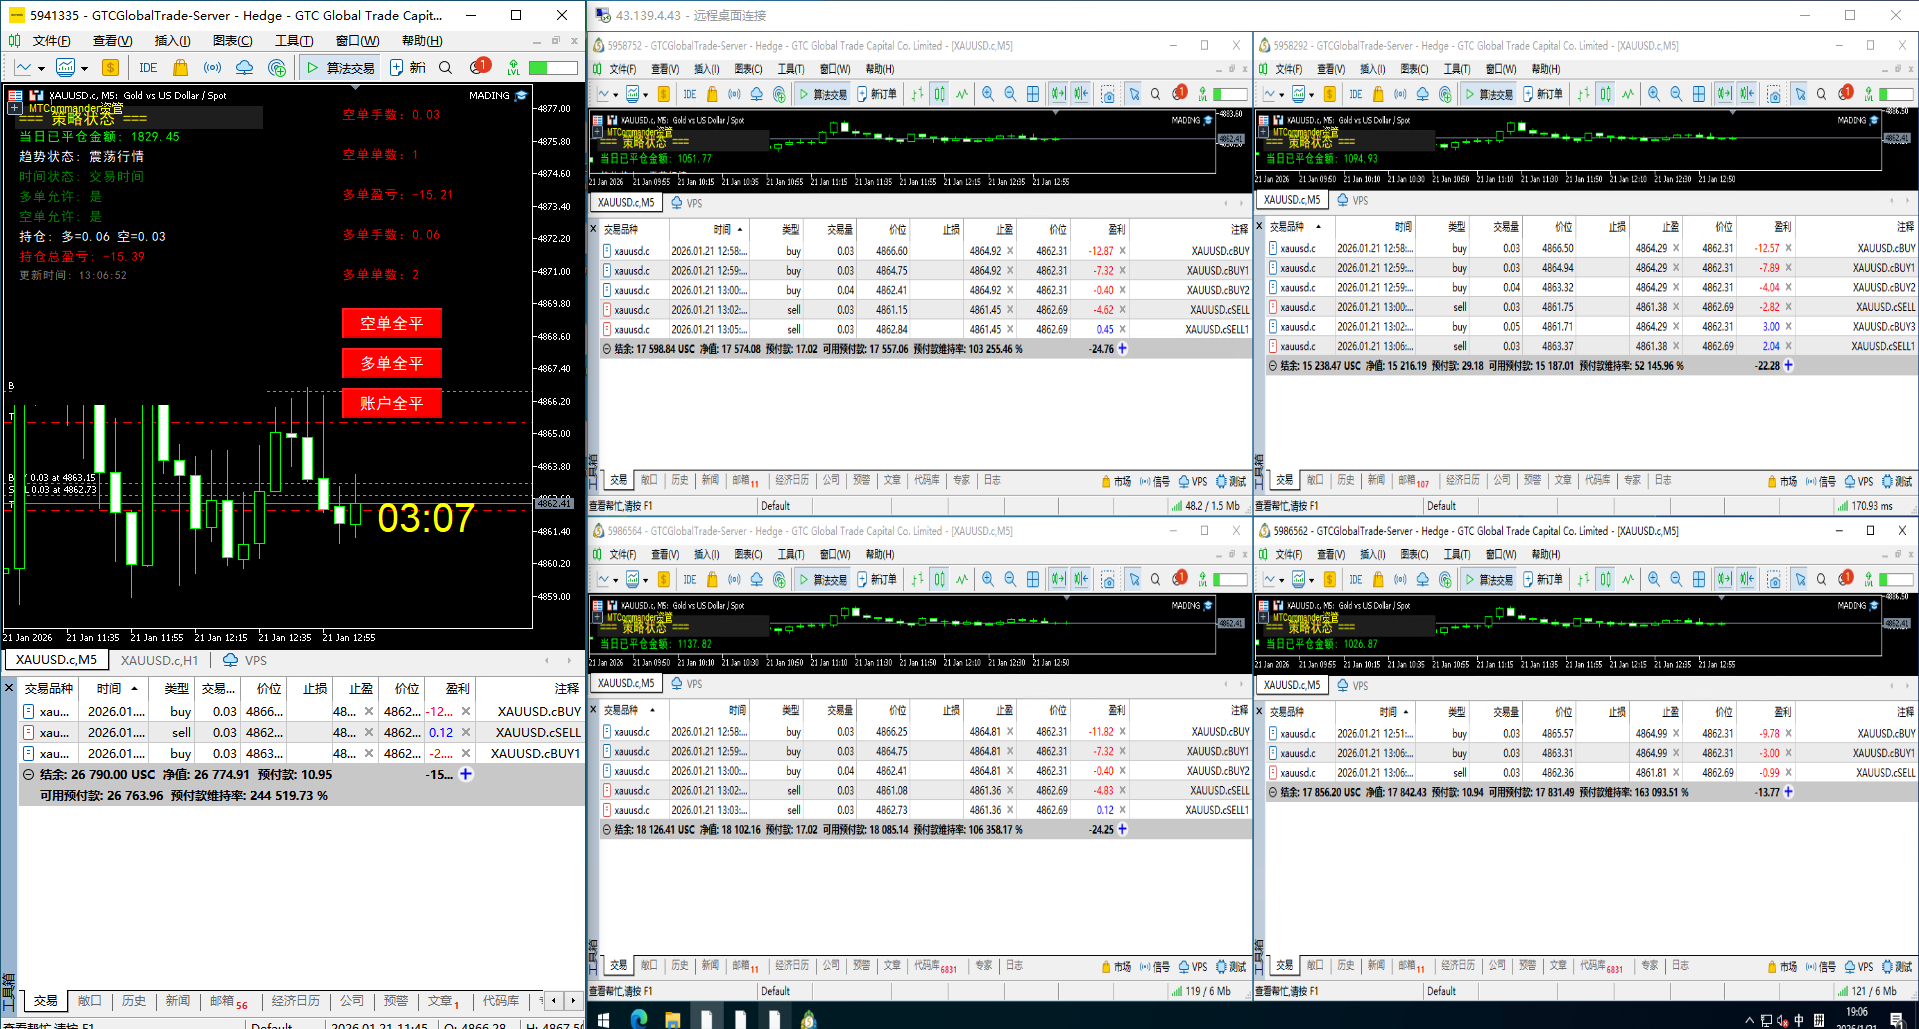Collapse balance row in window 5958752
Viewport: 1919px width, 1029px height.
coord(607,349)
